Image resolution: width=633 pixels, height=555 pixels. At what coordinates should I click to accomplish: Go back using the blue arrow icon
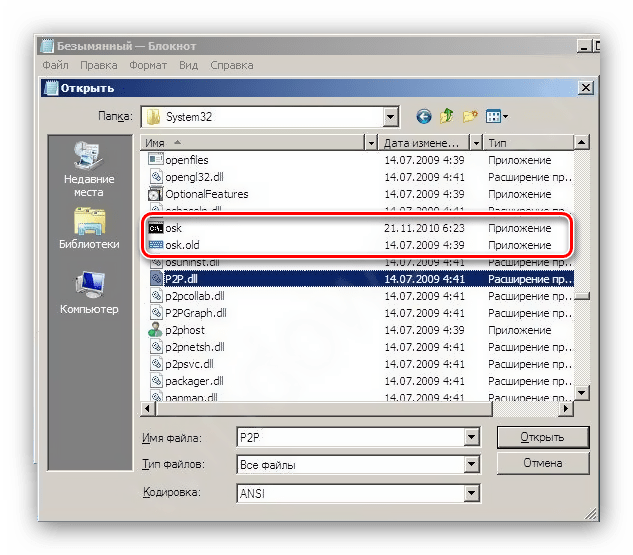423,117
